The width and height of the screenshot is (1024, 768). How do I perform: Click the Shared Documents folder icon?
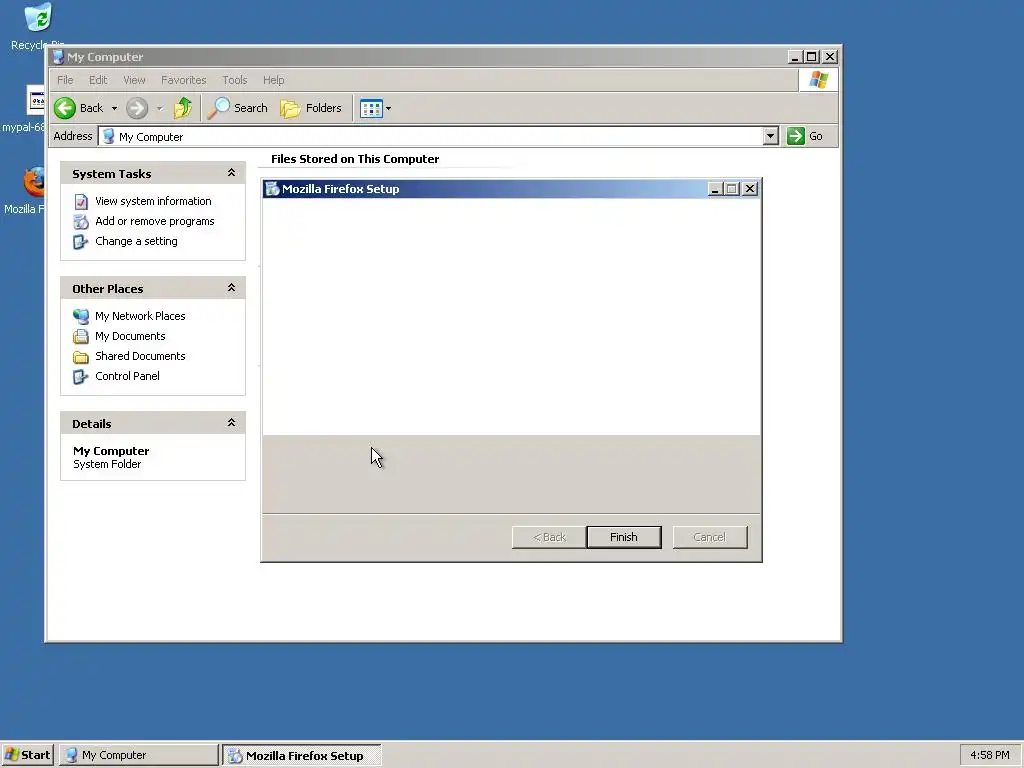pyautogui.click(x=81, y=357)
